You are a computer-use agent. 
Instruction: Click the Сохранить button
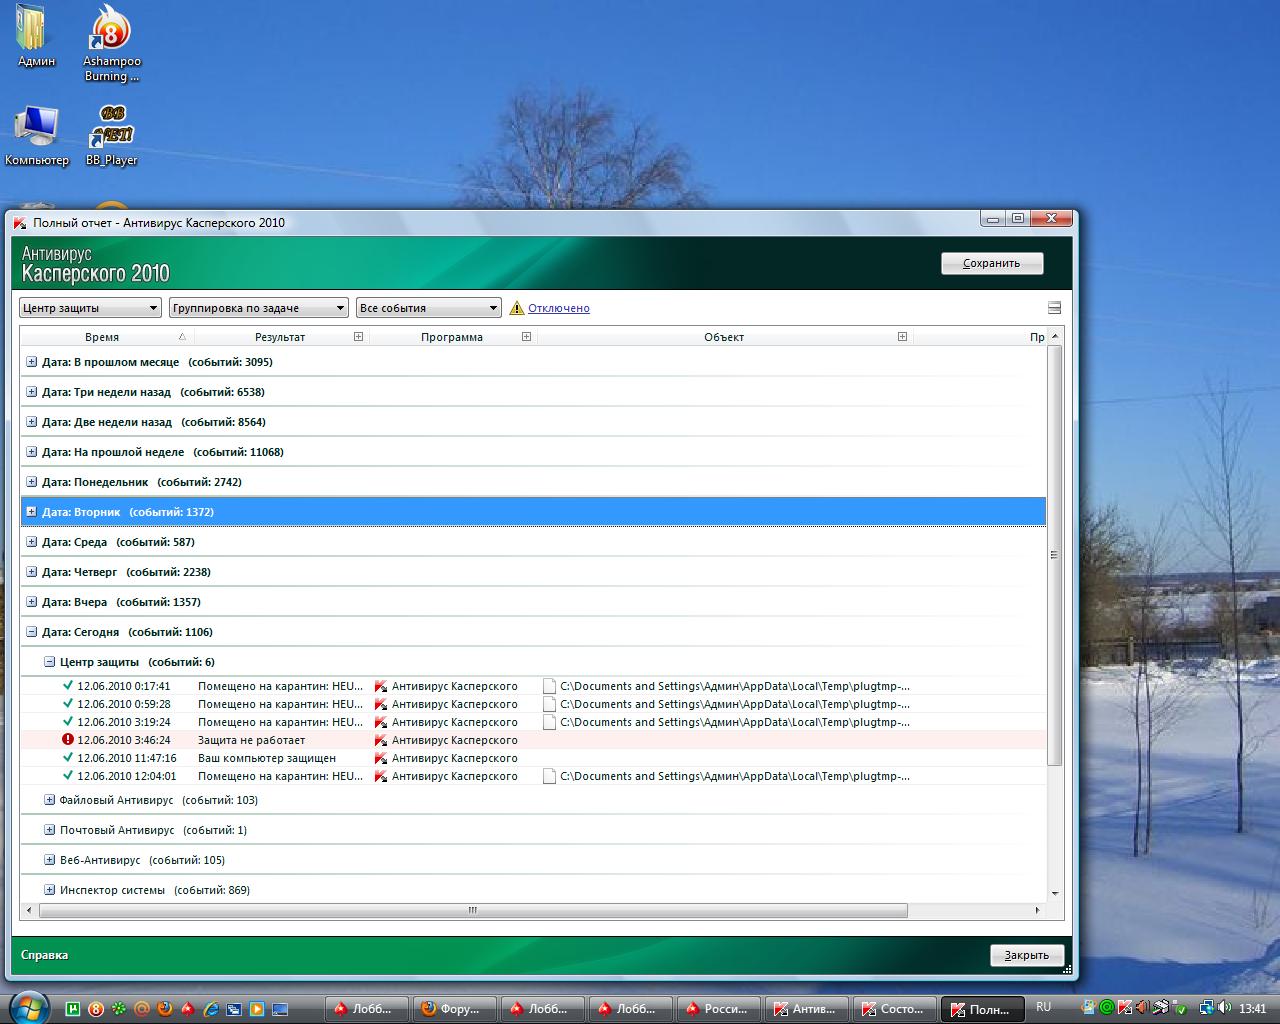tap(991, 263)
